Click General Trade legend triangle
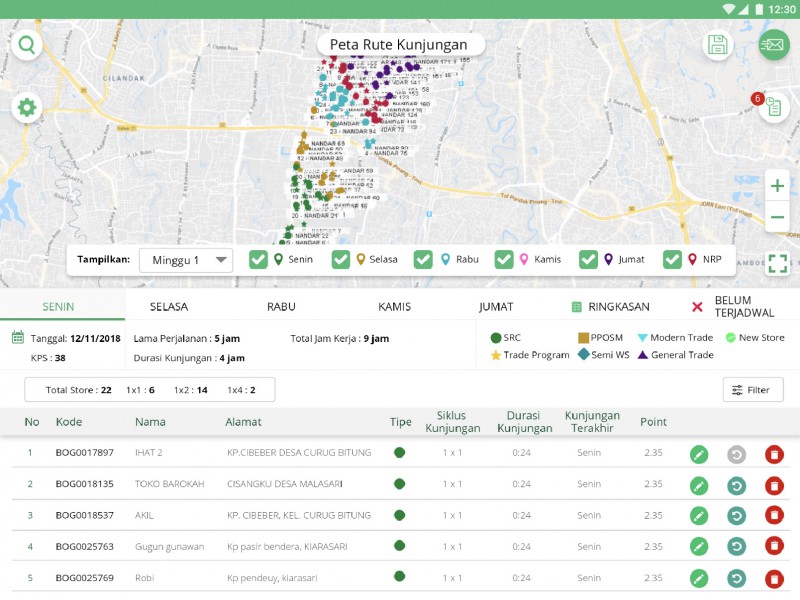Viewport: 800px width, 600px height. coord(643,355)
